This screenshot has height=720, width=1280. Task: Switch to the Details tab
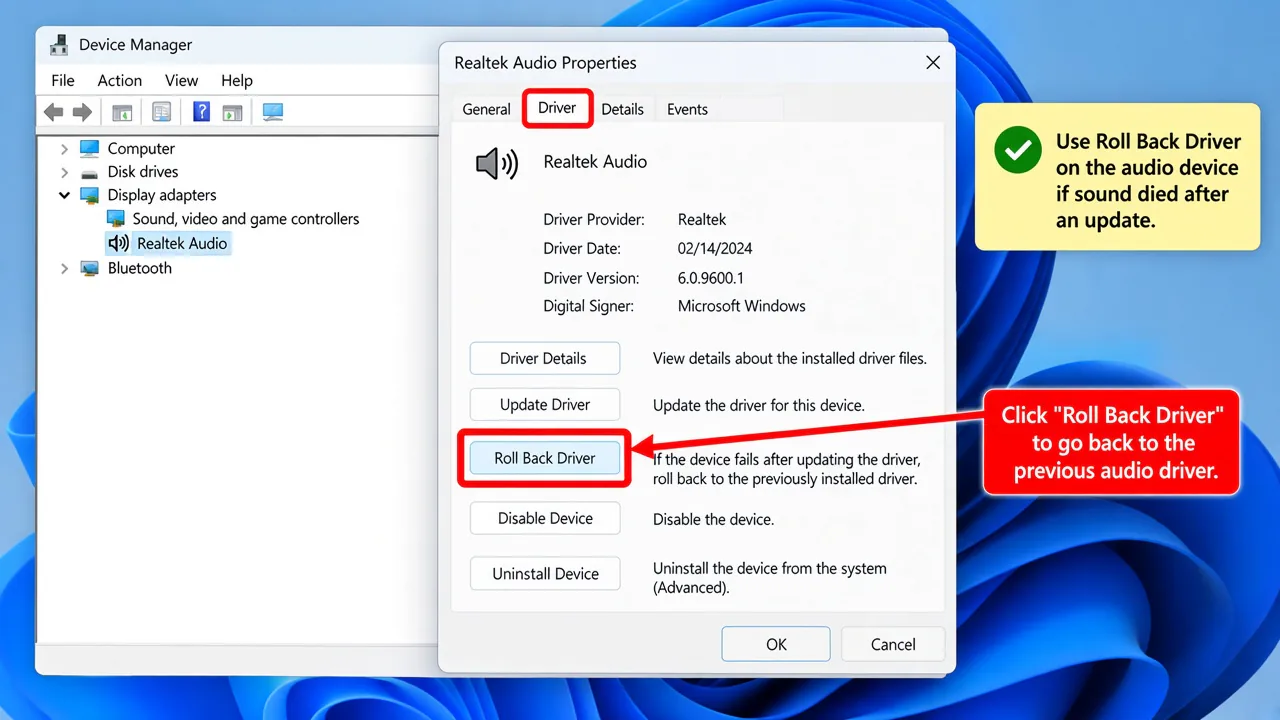tap(622, 109)
